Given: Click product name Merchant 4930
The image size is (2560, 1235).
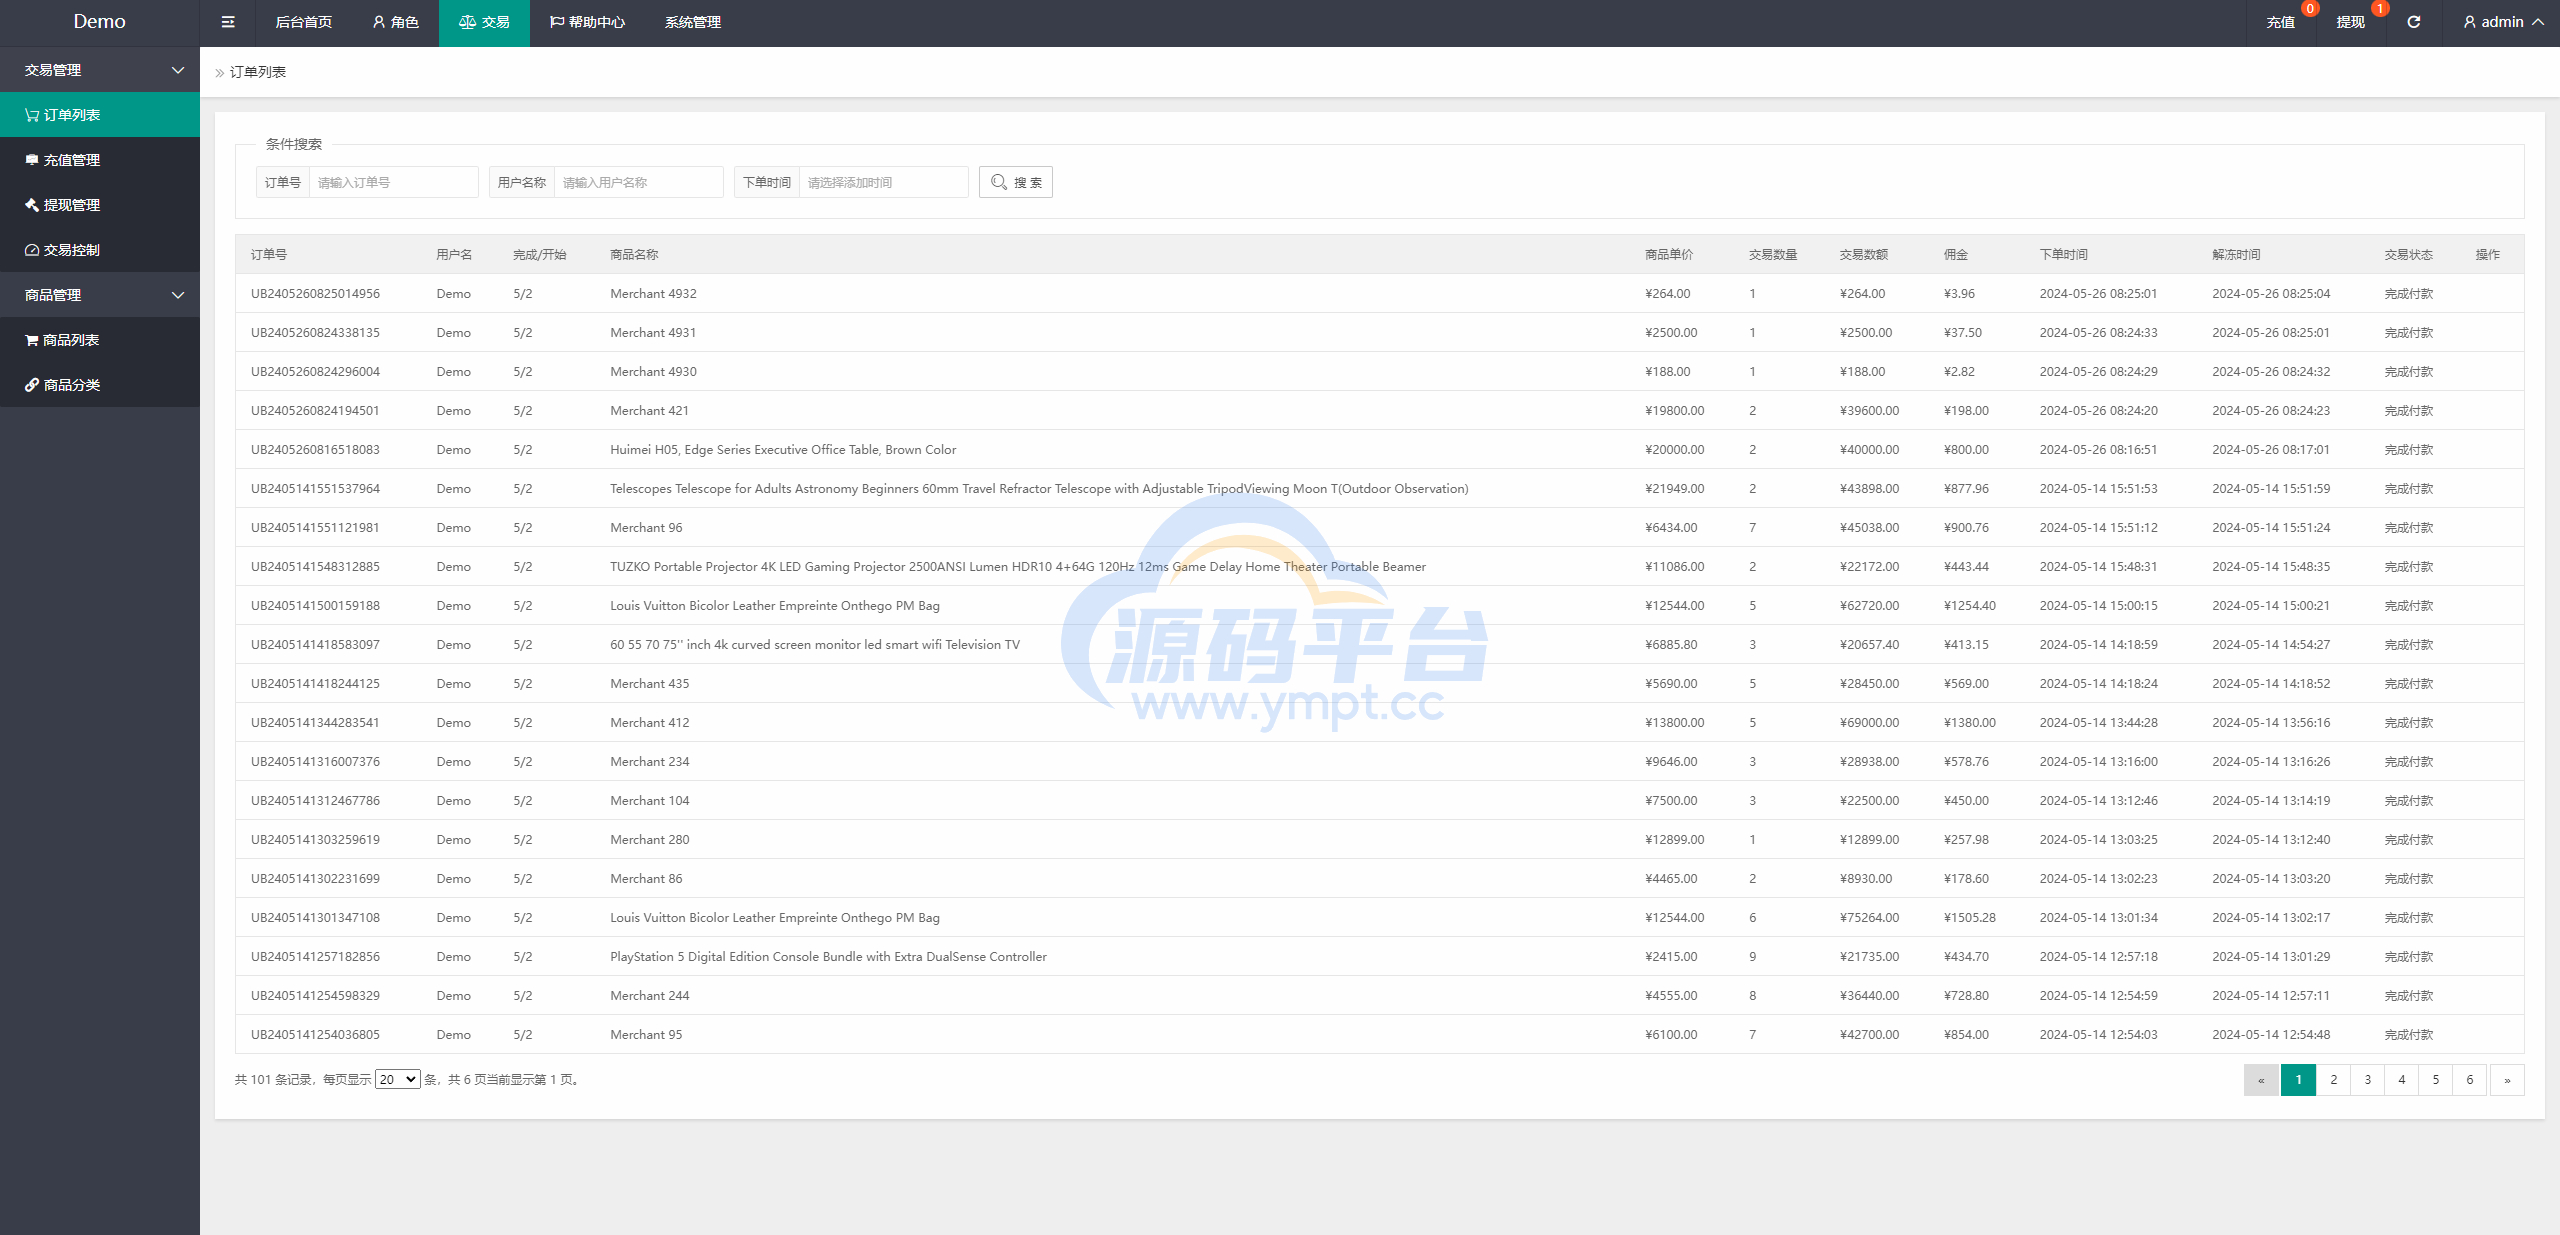Looking at the screenshot, I should [653, 372].
